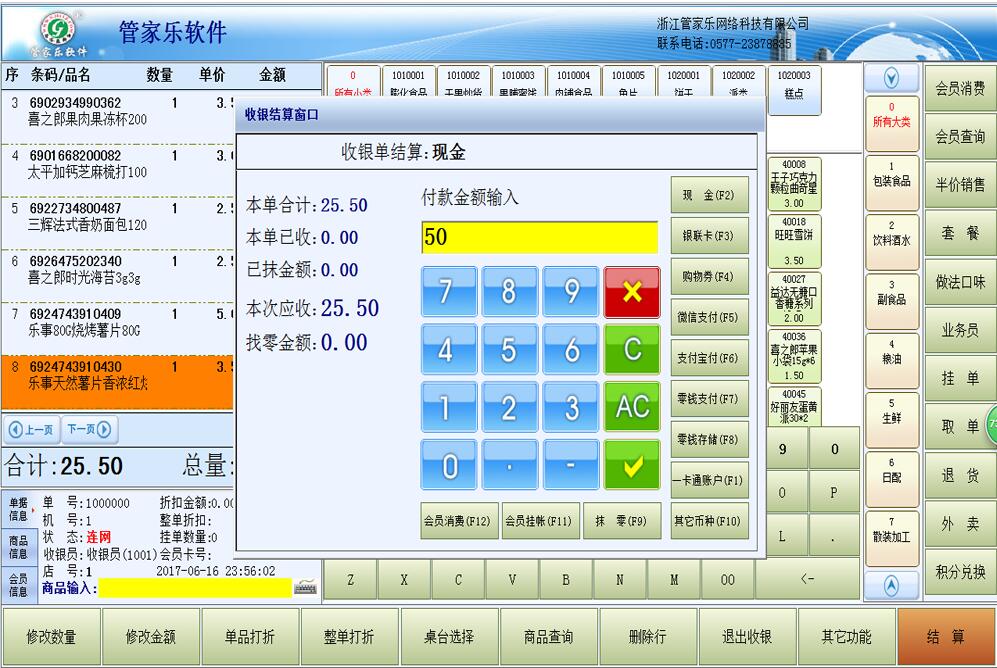997x668 pixels.
Task: Click 删除行 at the bottom bar
Action: pos(647,636)
